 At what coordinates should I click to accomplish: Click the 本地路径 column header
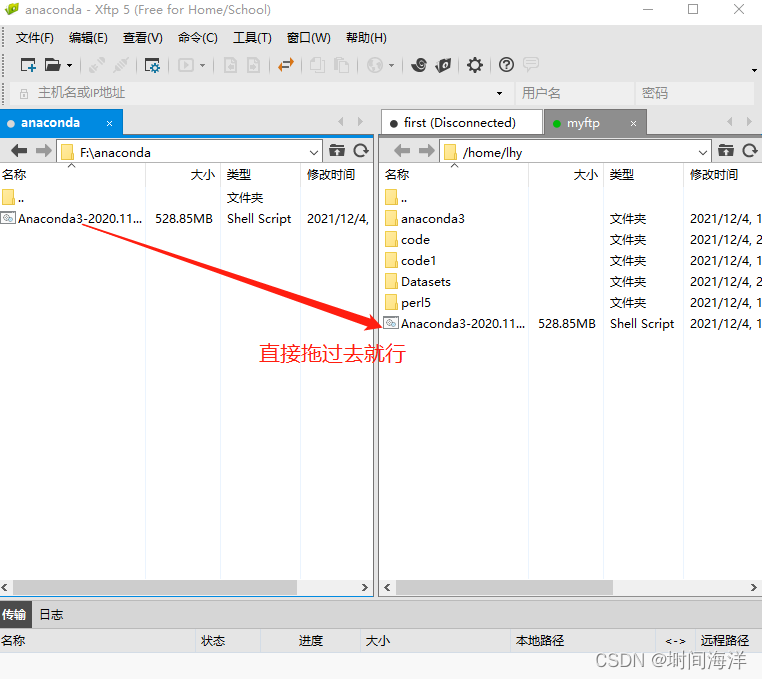coord(582,641)
